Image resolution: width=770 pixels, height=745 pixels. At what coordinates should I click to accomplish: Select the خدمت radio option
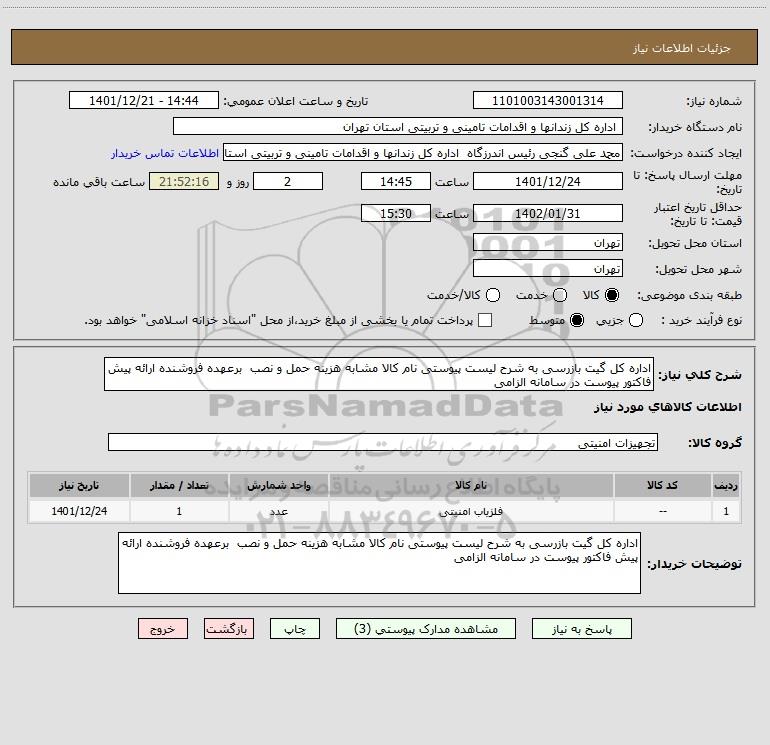559,296
